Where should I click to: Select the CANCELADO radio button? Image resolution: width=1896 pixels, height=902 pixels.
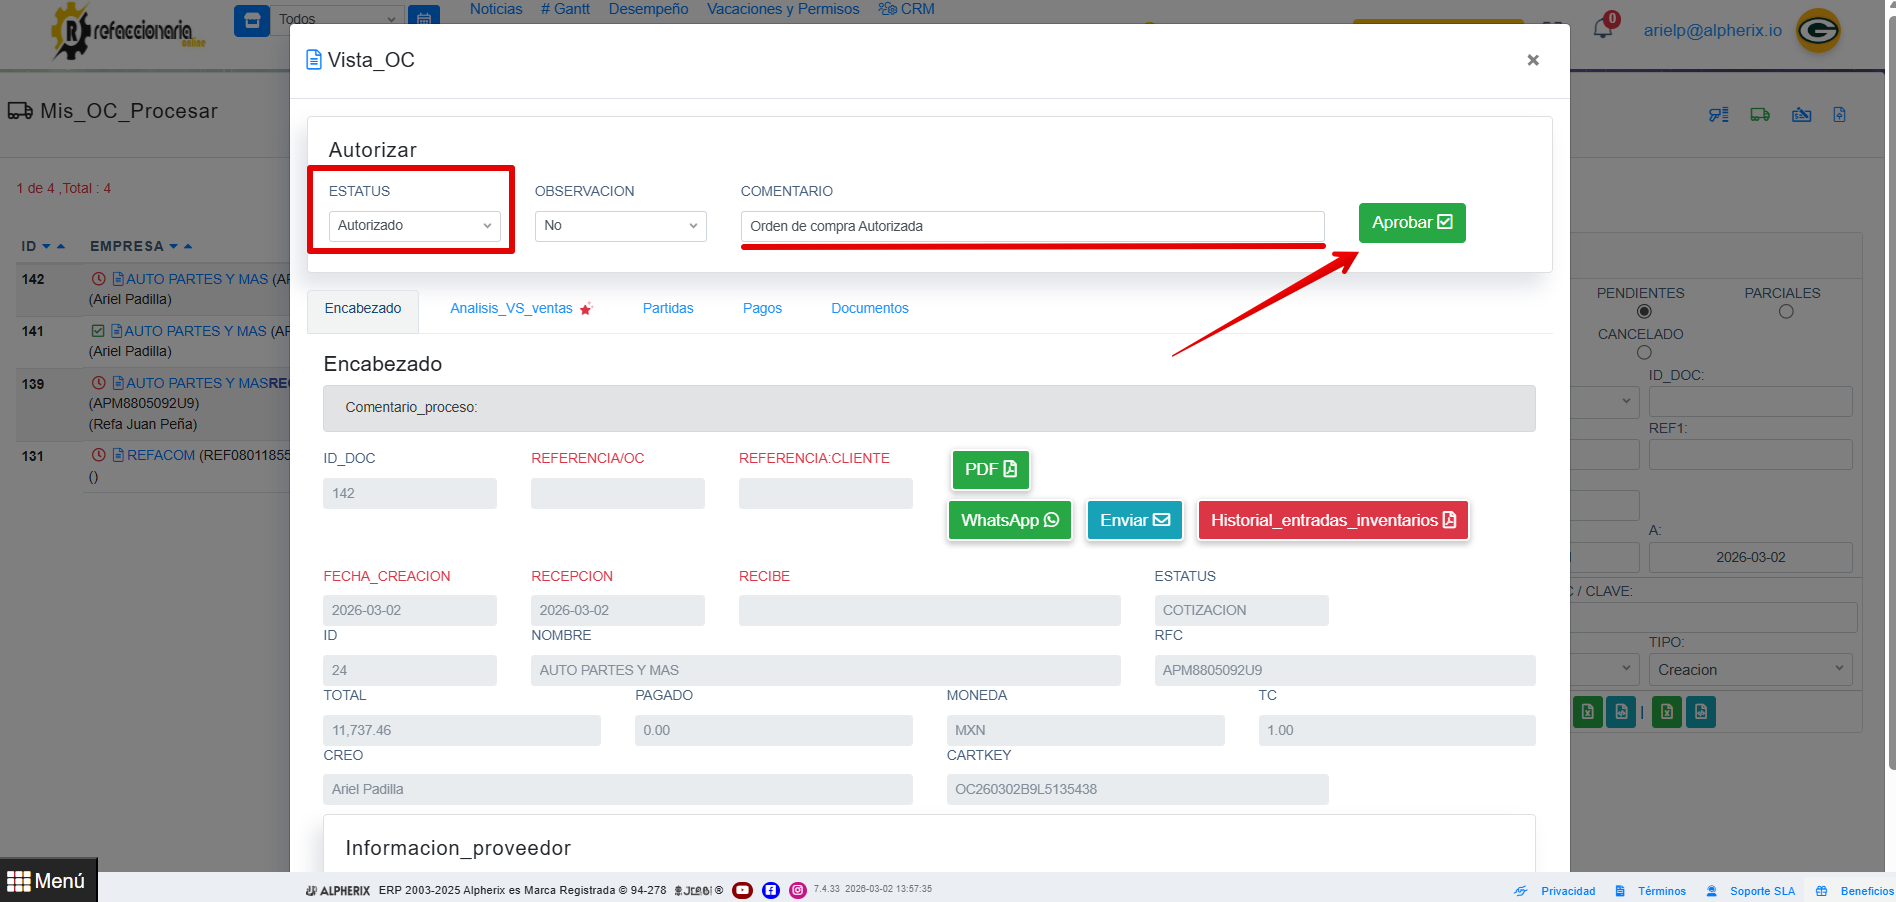click(x=1644, y=353)
